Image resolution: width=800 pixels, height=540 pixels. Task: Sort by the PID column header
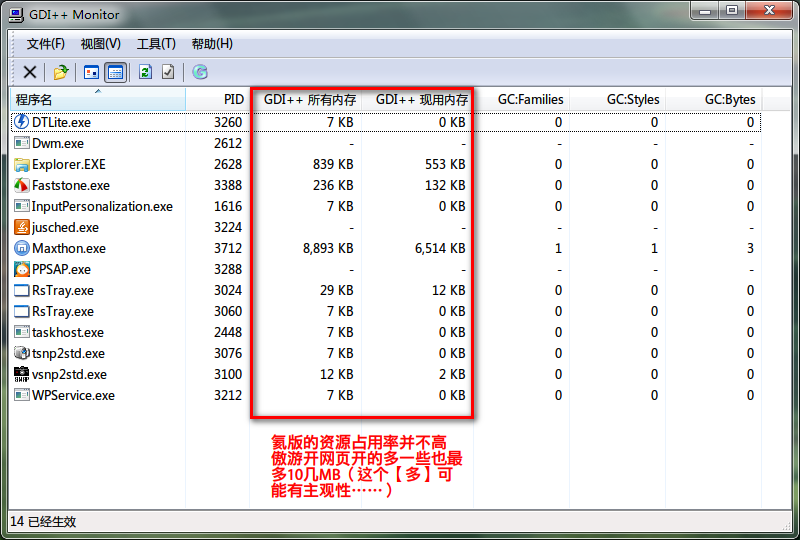[218, 99]
